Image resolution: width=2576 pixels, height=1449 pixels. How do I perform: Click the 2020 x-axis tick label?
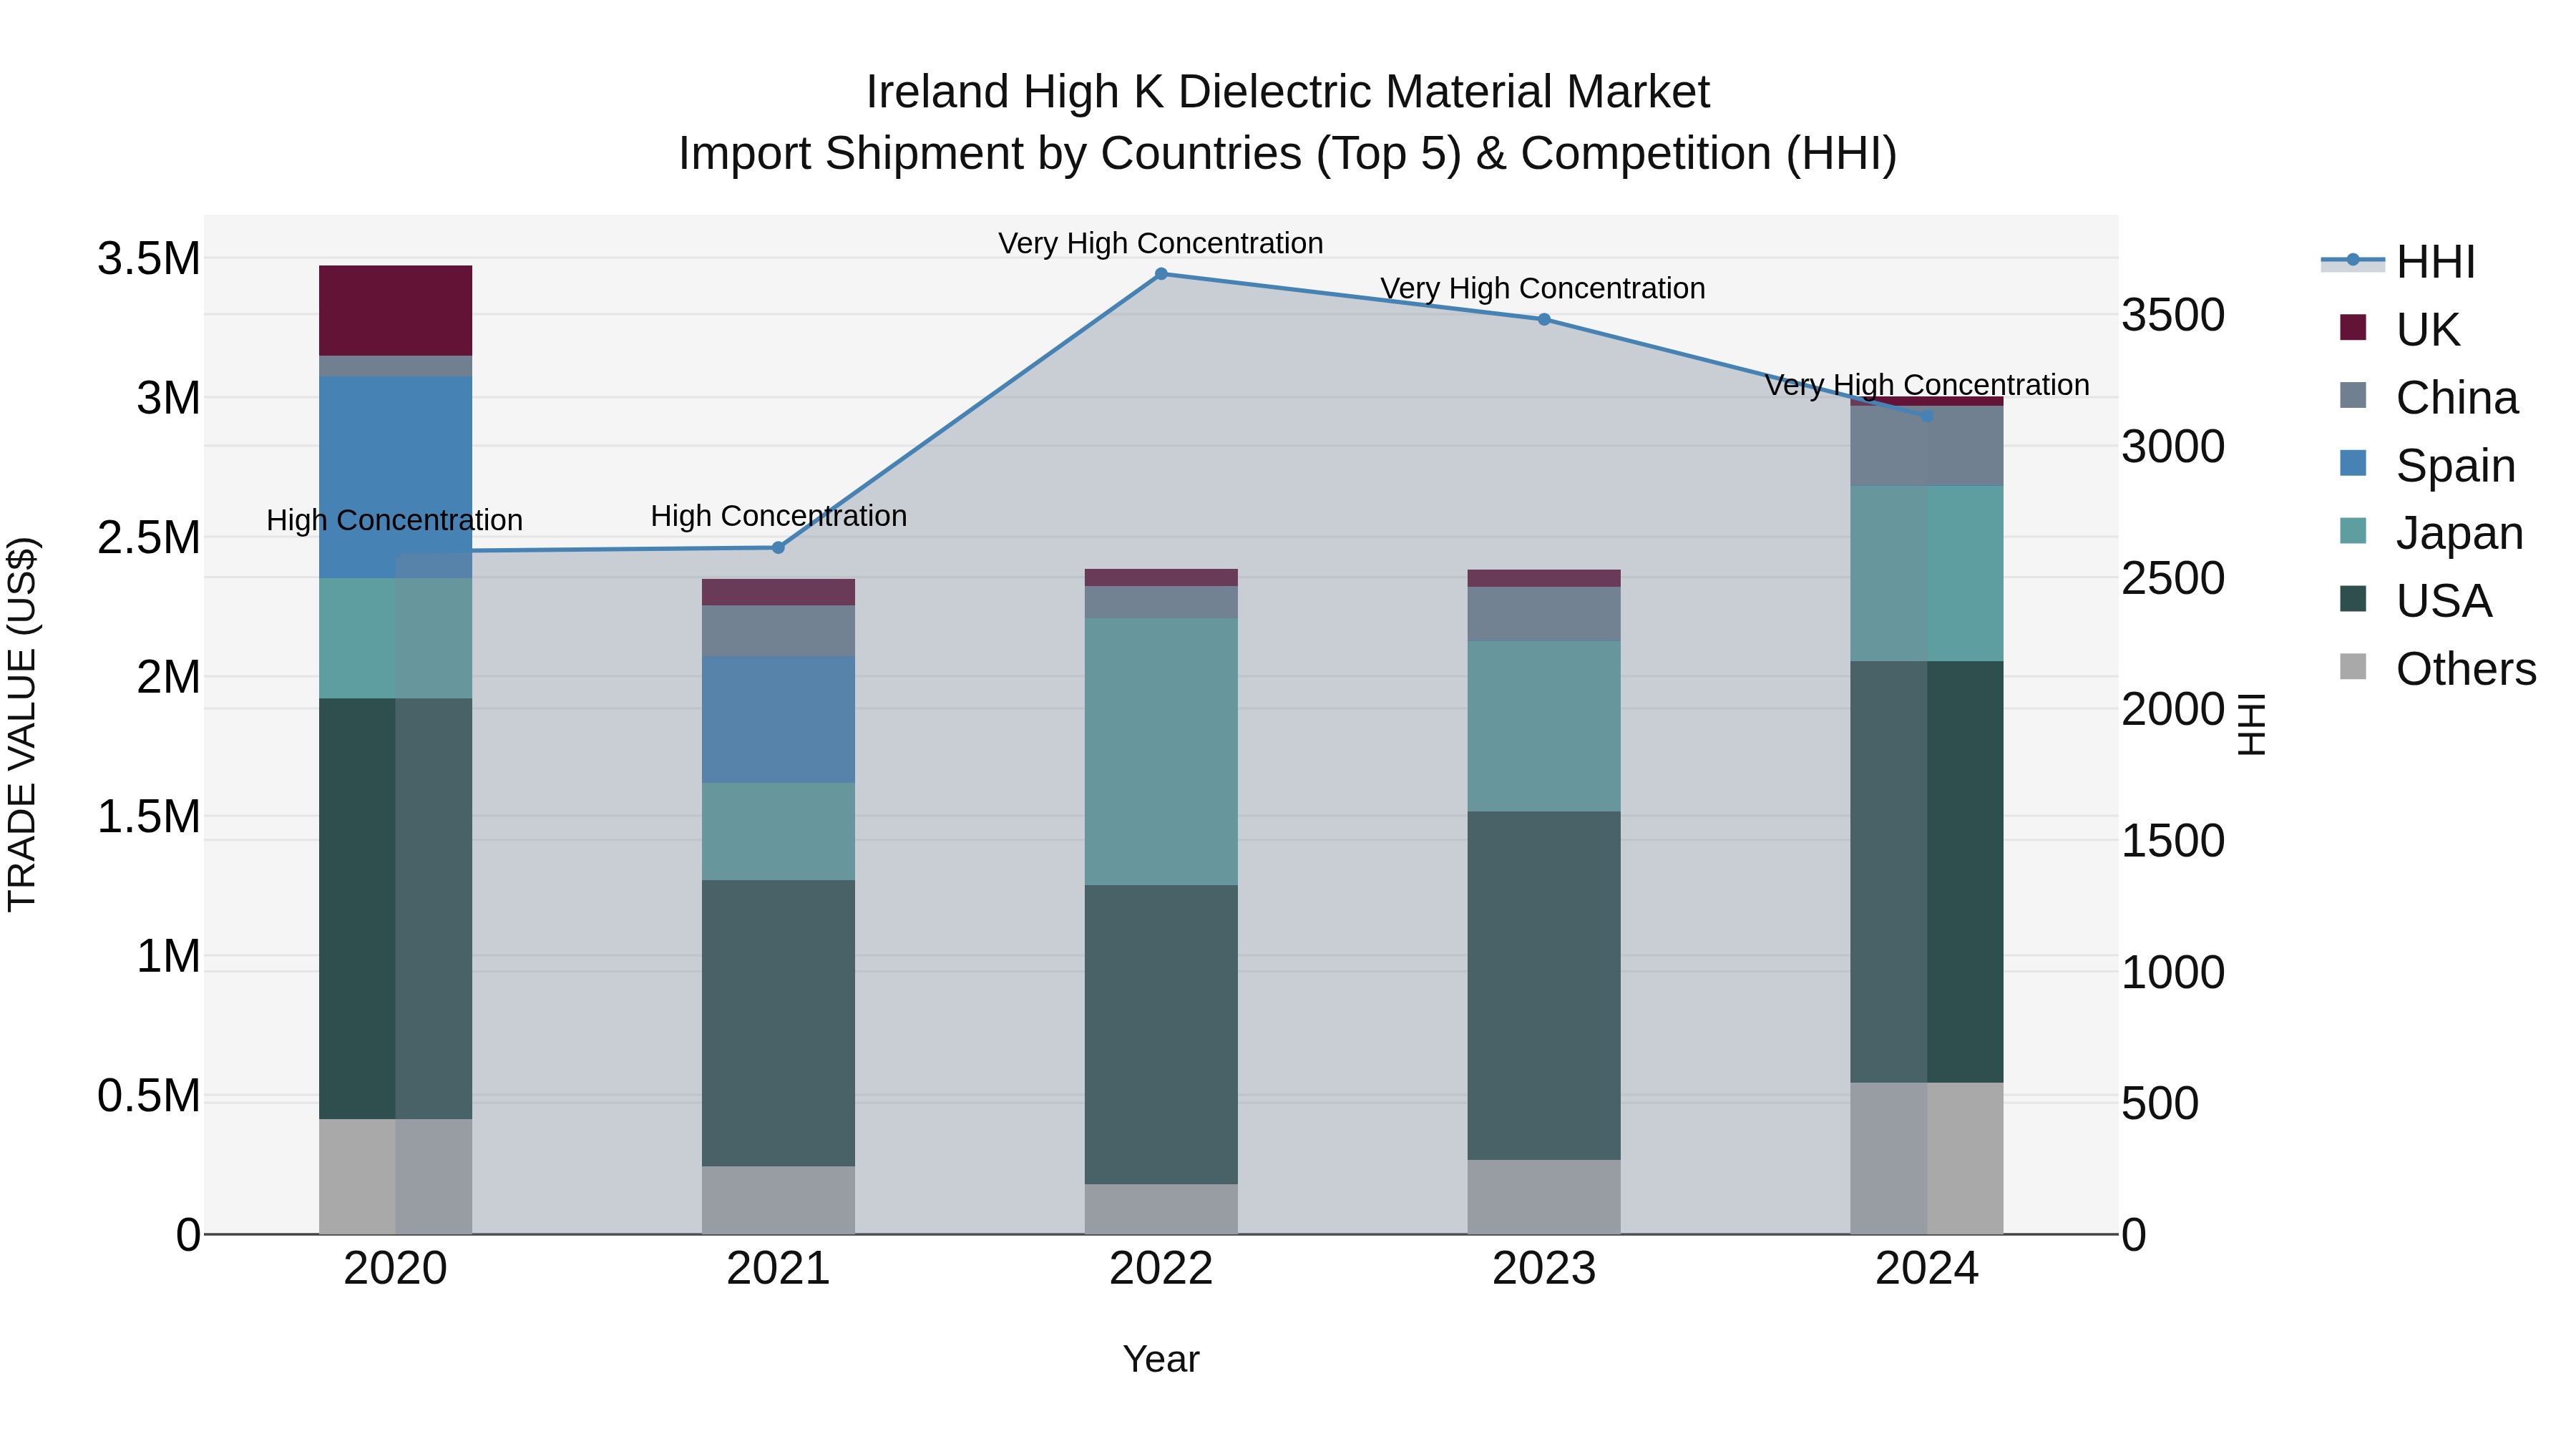coord(395,1269)
